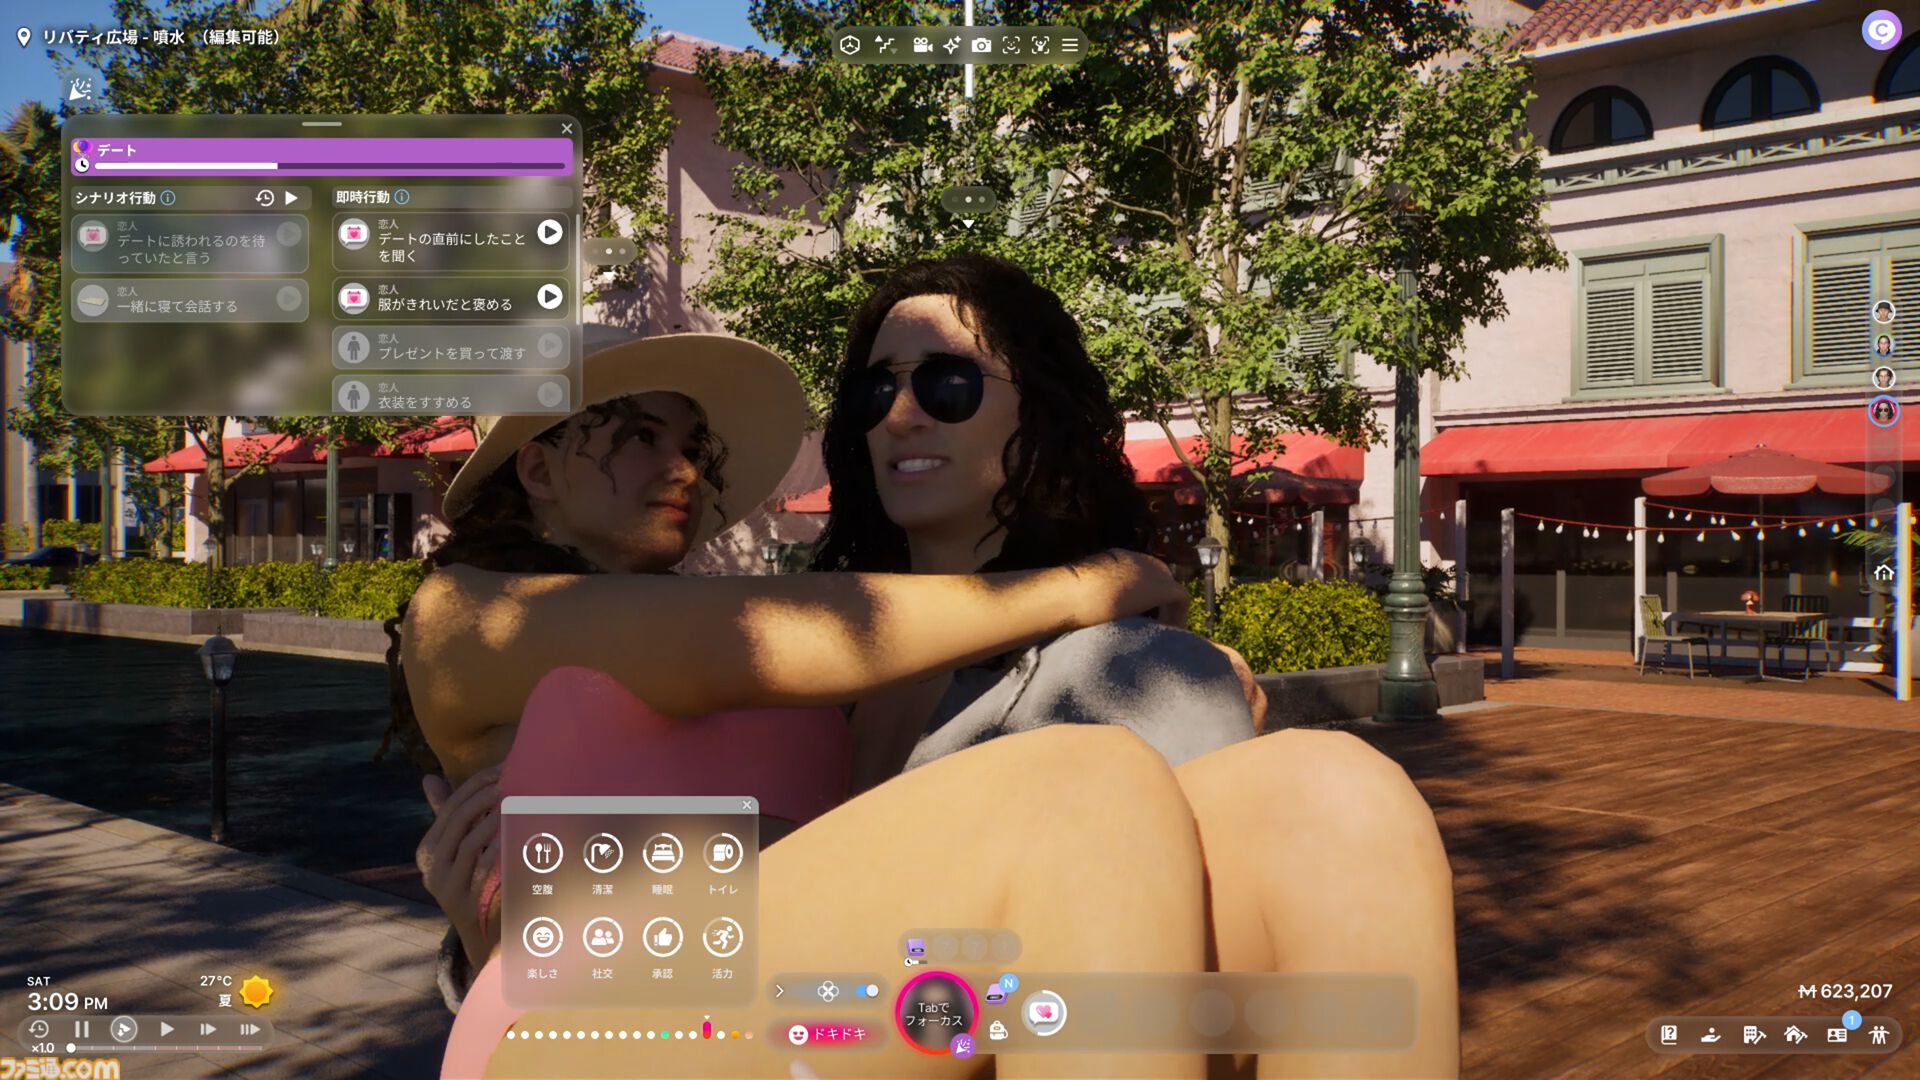Select 衣装をすすめる action
Viewport: 1920px width, 1080px height.
(451, 394)
